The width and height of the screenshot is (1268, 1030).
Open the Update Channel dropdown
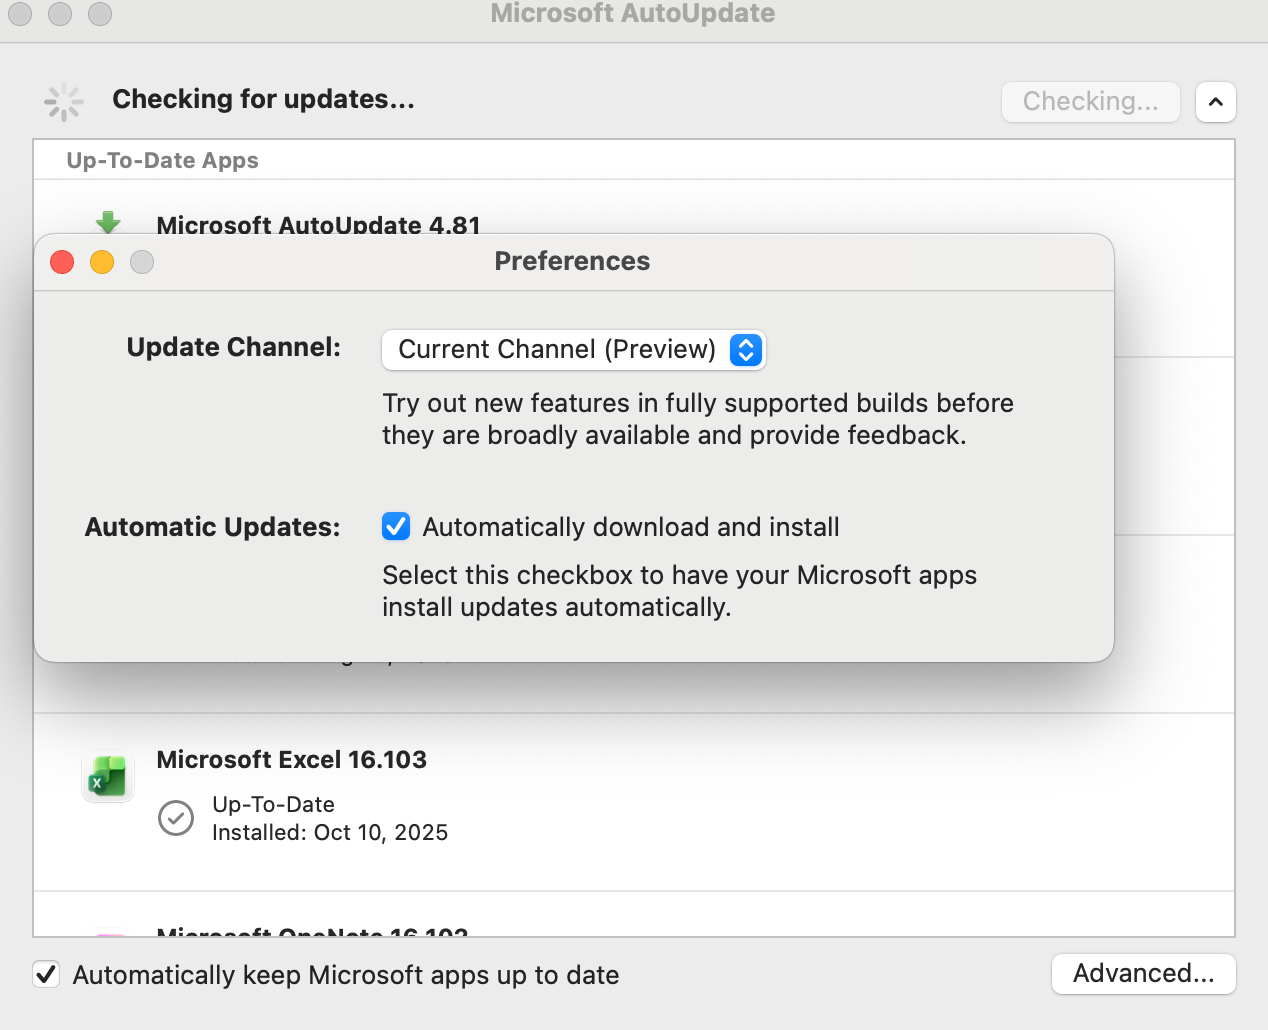click(x=574, y=350)
